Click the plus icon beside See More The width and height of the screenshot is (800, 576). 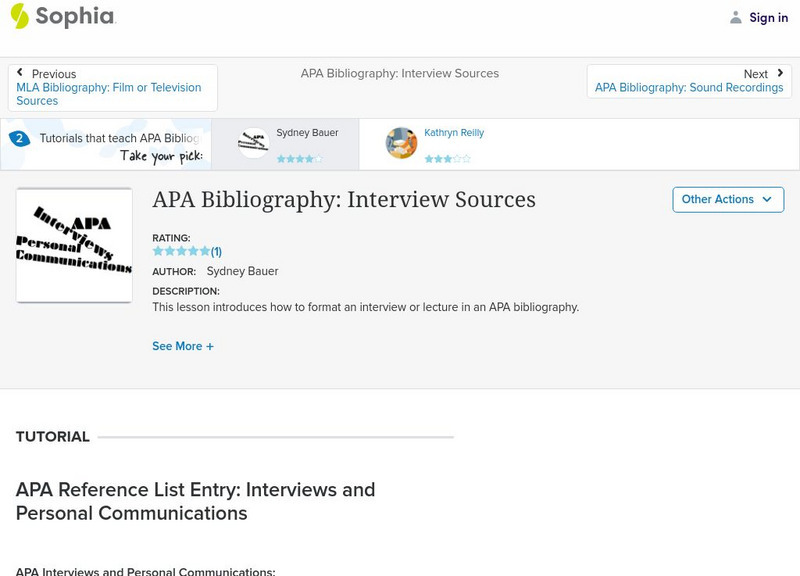(x=210, y=347)
